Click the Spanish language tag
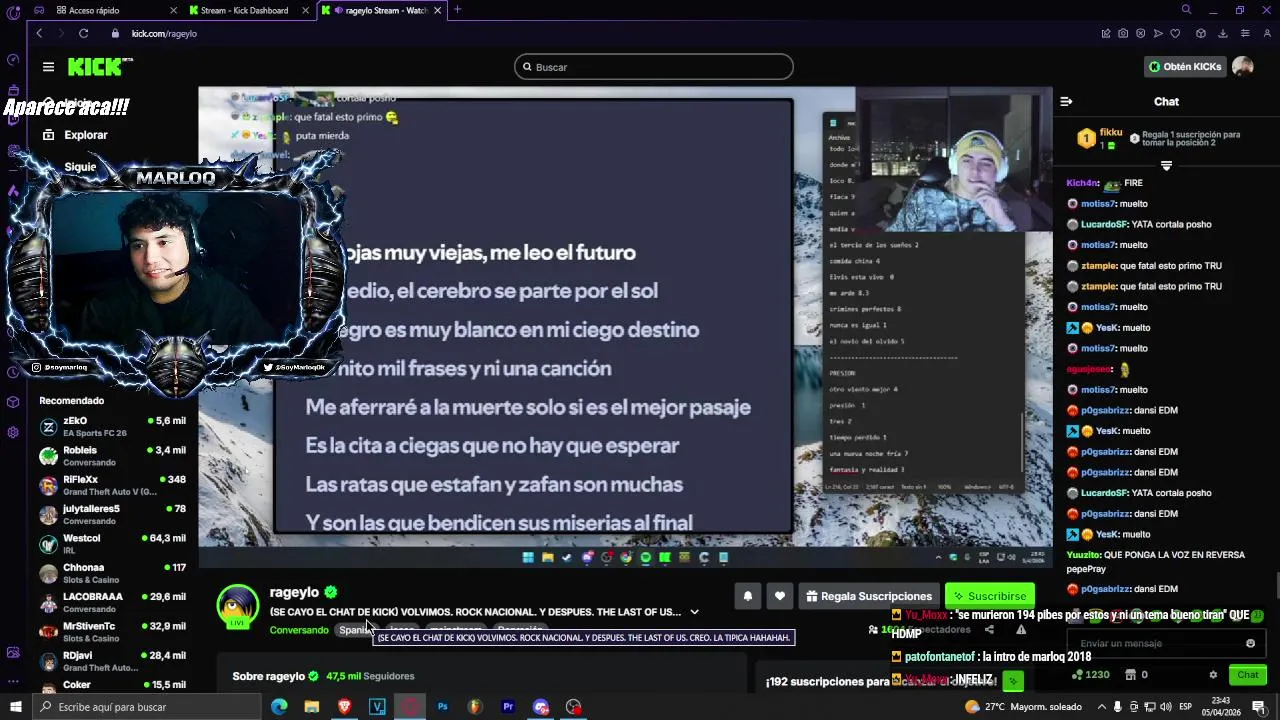The height and width of the screenshot is (720, 1280). coord(355,630)
